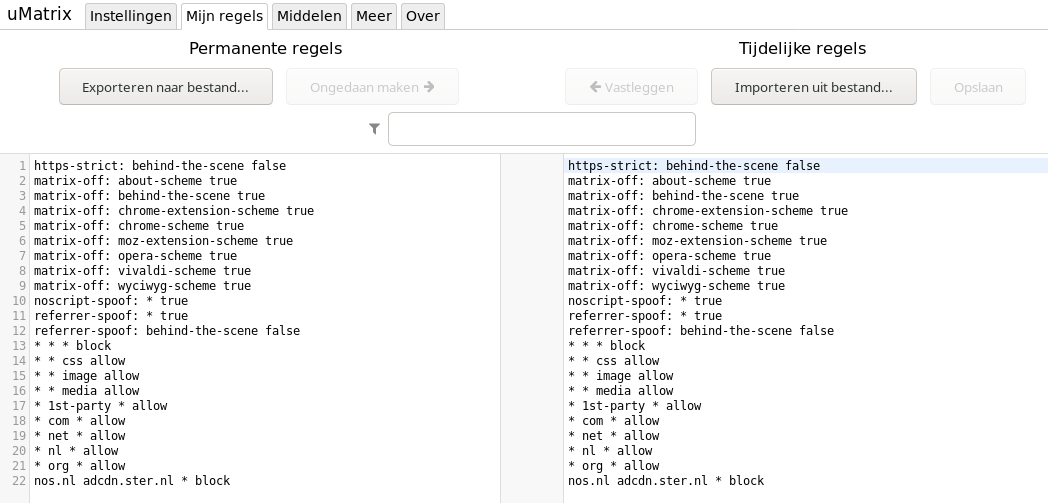
Task: Open the Instellingen tab
Action: [x=132, y=16]
